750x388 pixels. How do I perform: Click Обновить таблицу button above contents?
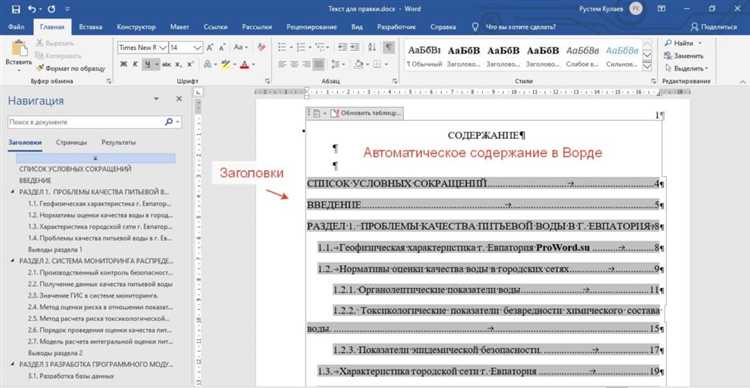(x=367, y=113)
